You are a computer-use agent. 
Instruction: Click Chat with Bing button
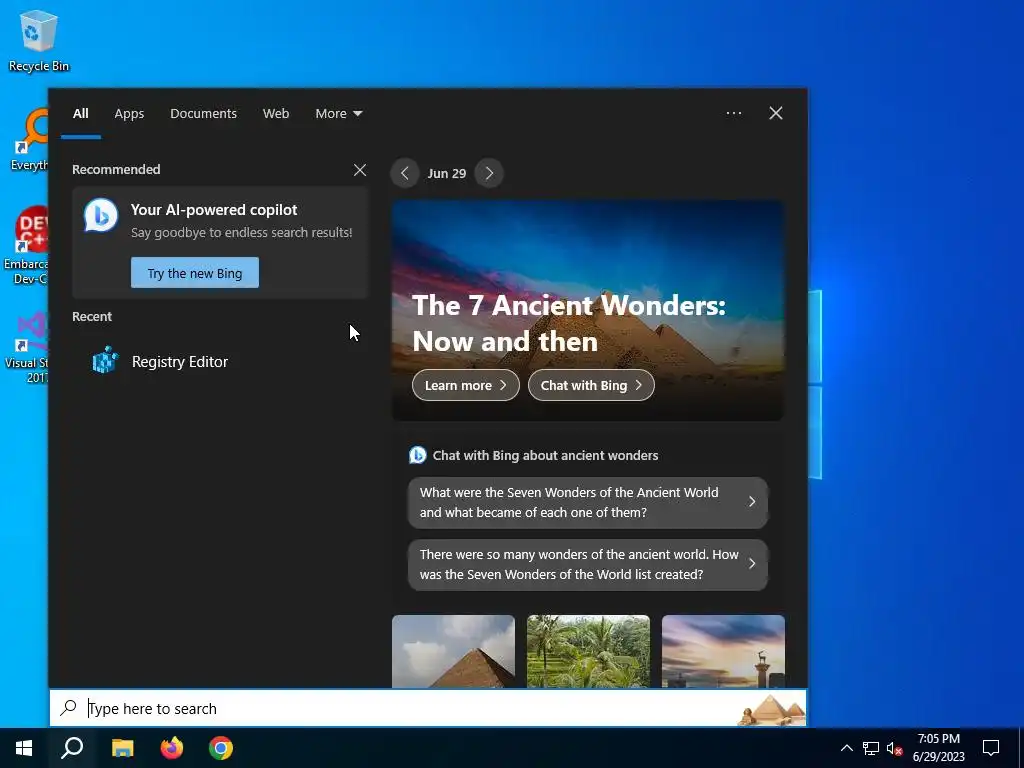tap(591, 385)
